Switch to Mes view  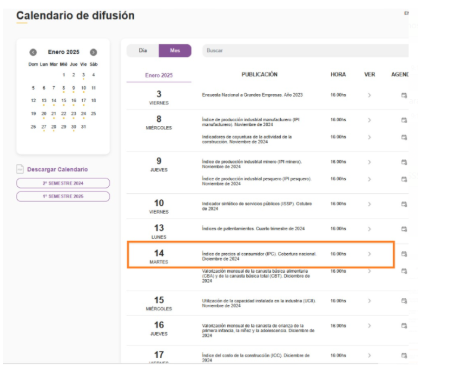[x=175, y=50]
